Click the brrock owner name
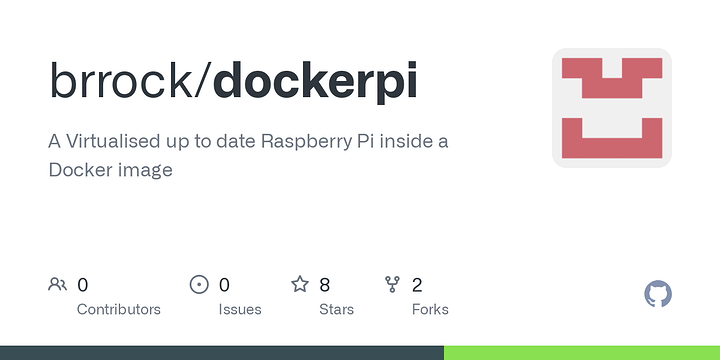Image resolution: width=720 pixels, height=360 pixels. coord(121,81)
